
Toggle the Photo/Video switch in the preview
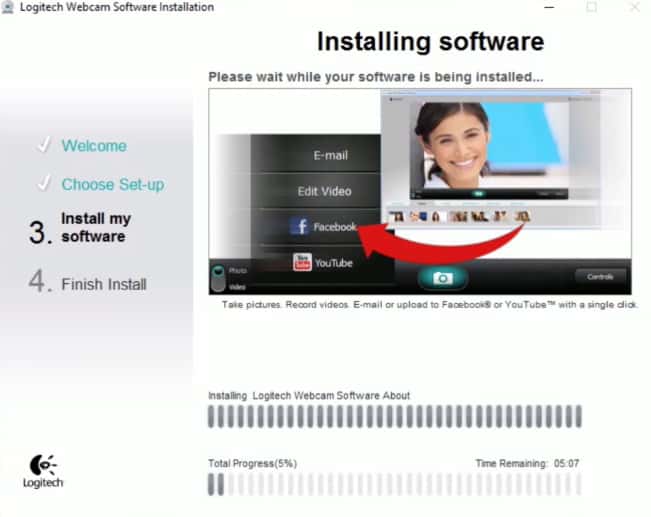click(218, 277)
